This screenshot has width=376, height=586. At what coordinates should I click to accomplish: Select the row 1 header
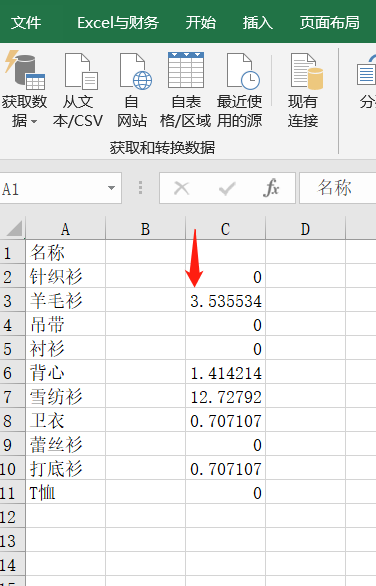pyautogui.click(x=12, y=252)
